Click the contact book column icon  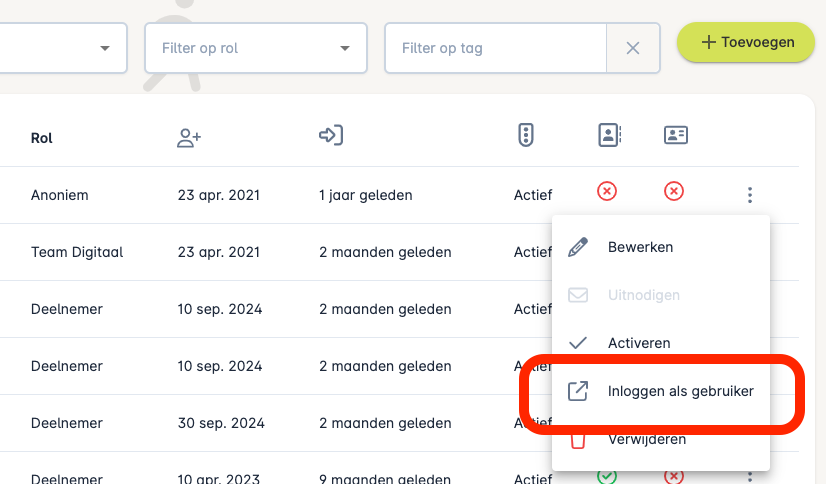(610, 136)
